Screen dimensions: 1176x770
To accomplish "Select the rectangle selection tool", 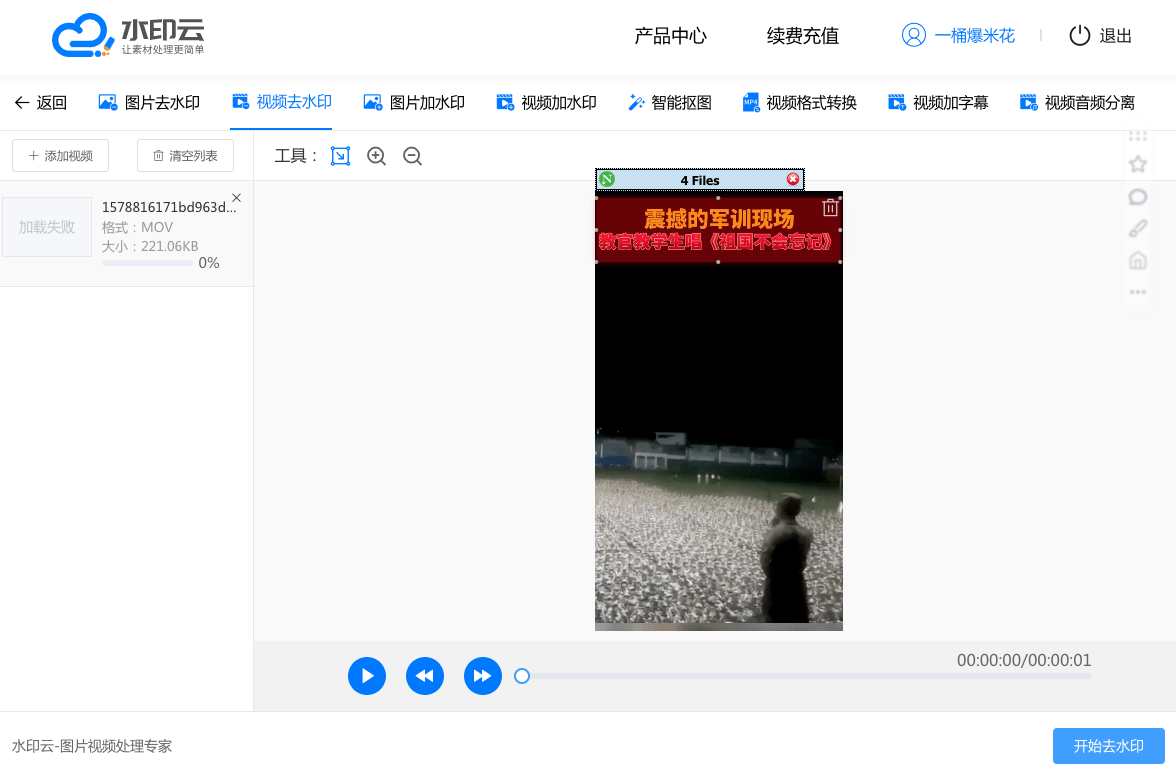I will (x=340, y=156).
